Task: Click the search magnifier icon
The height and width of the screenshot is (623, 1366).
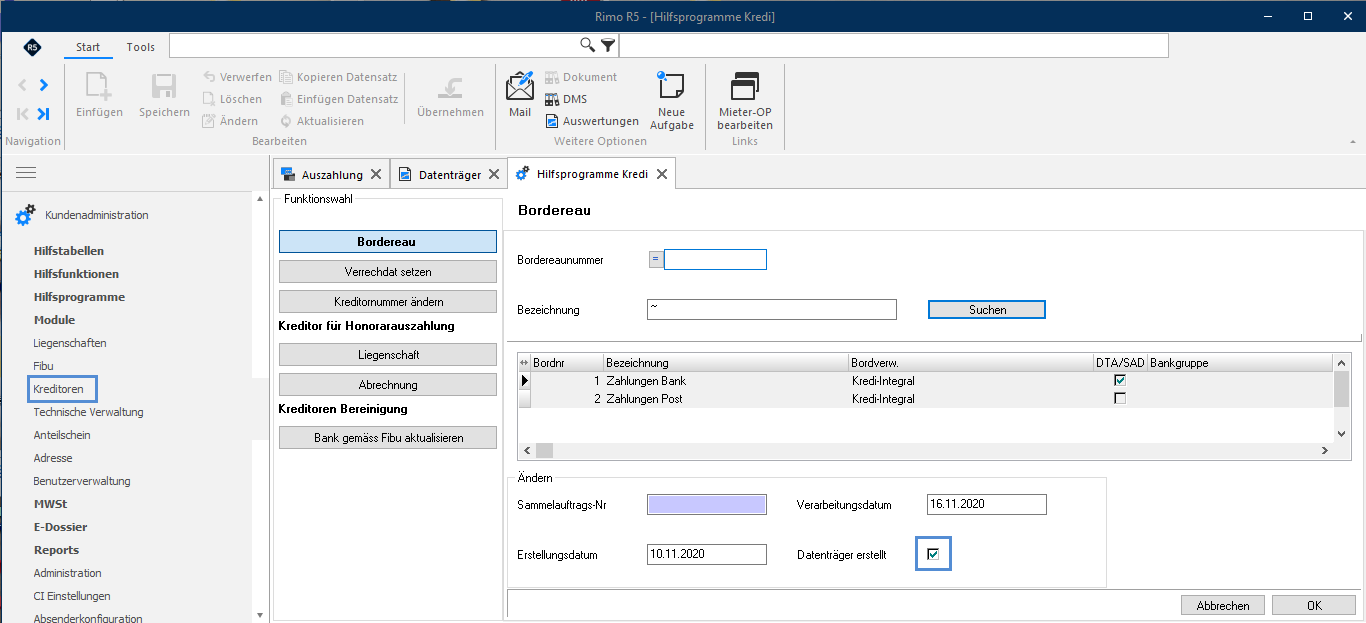Action: [x=588, y=45]
